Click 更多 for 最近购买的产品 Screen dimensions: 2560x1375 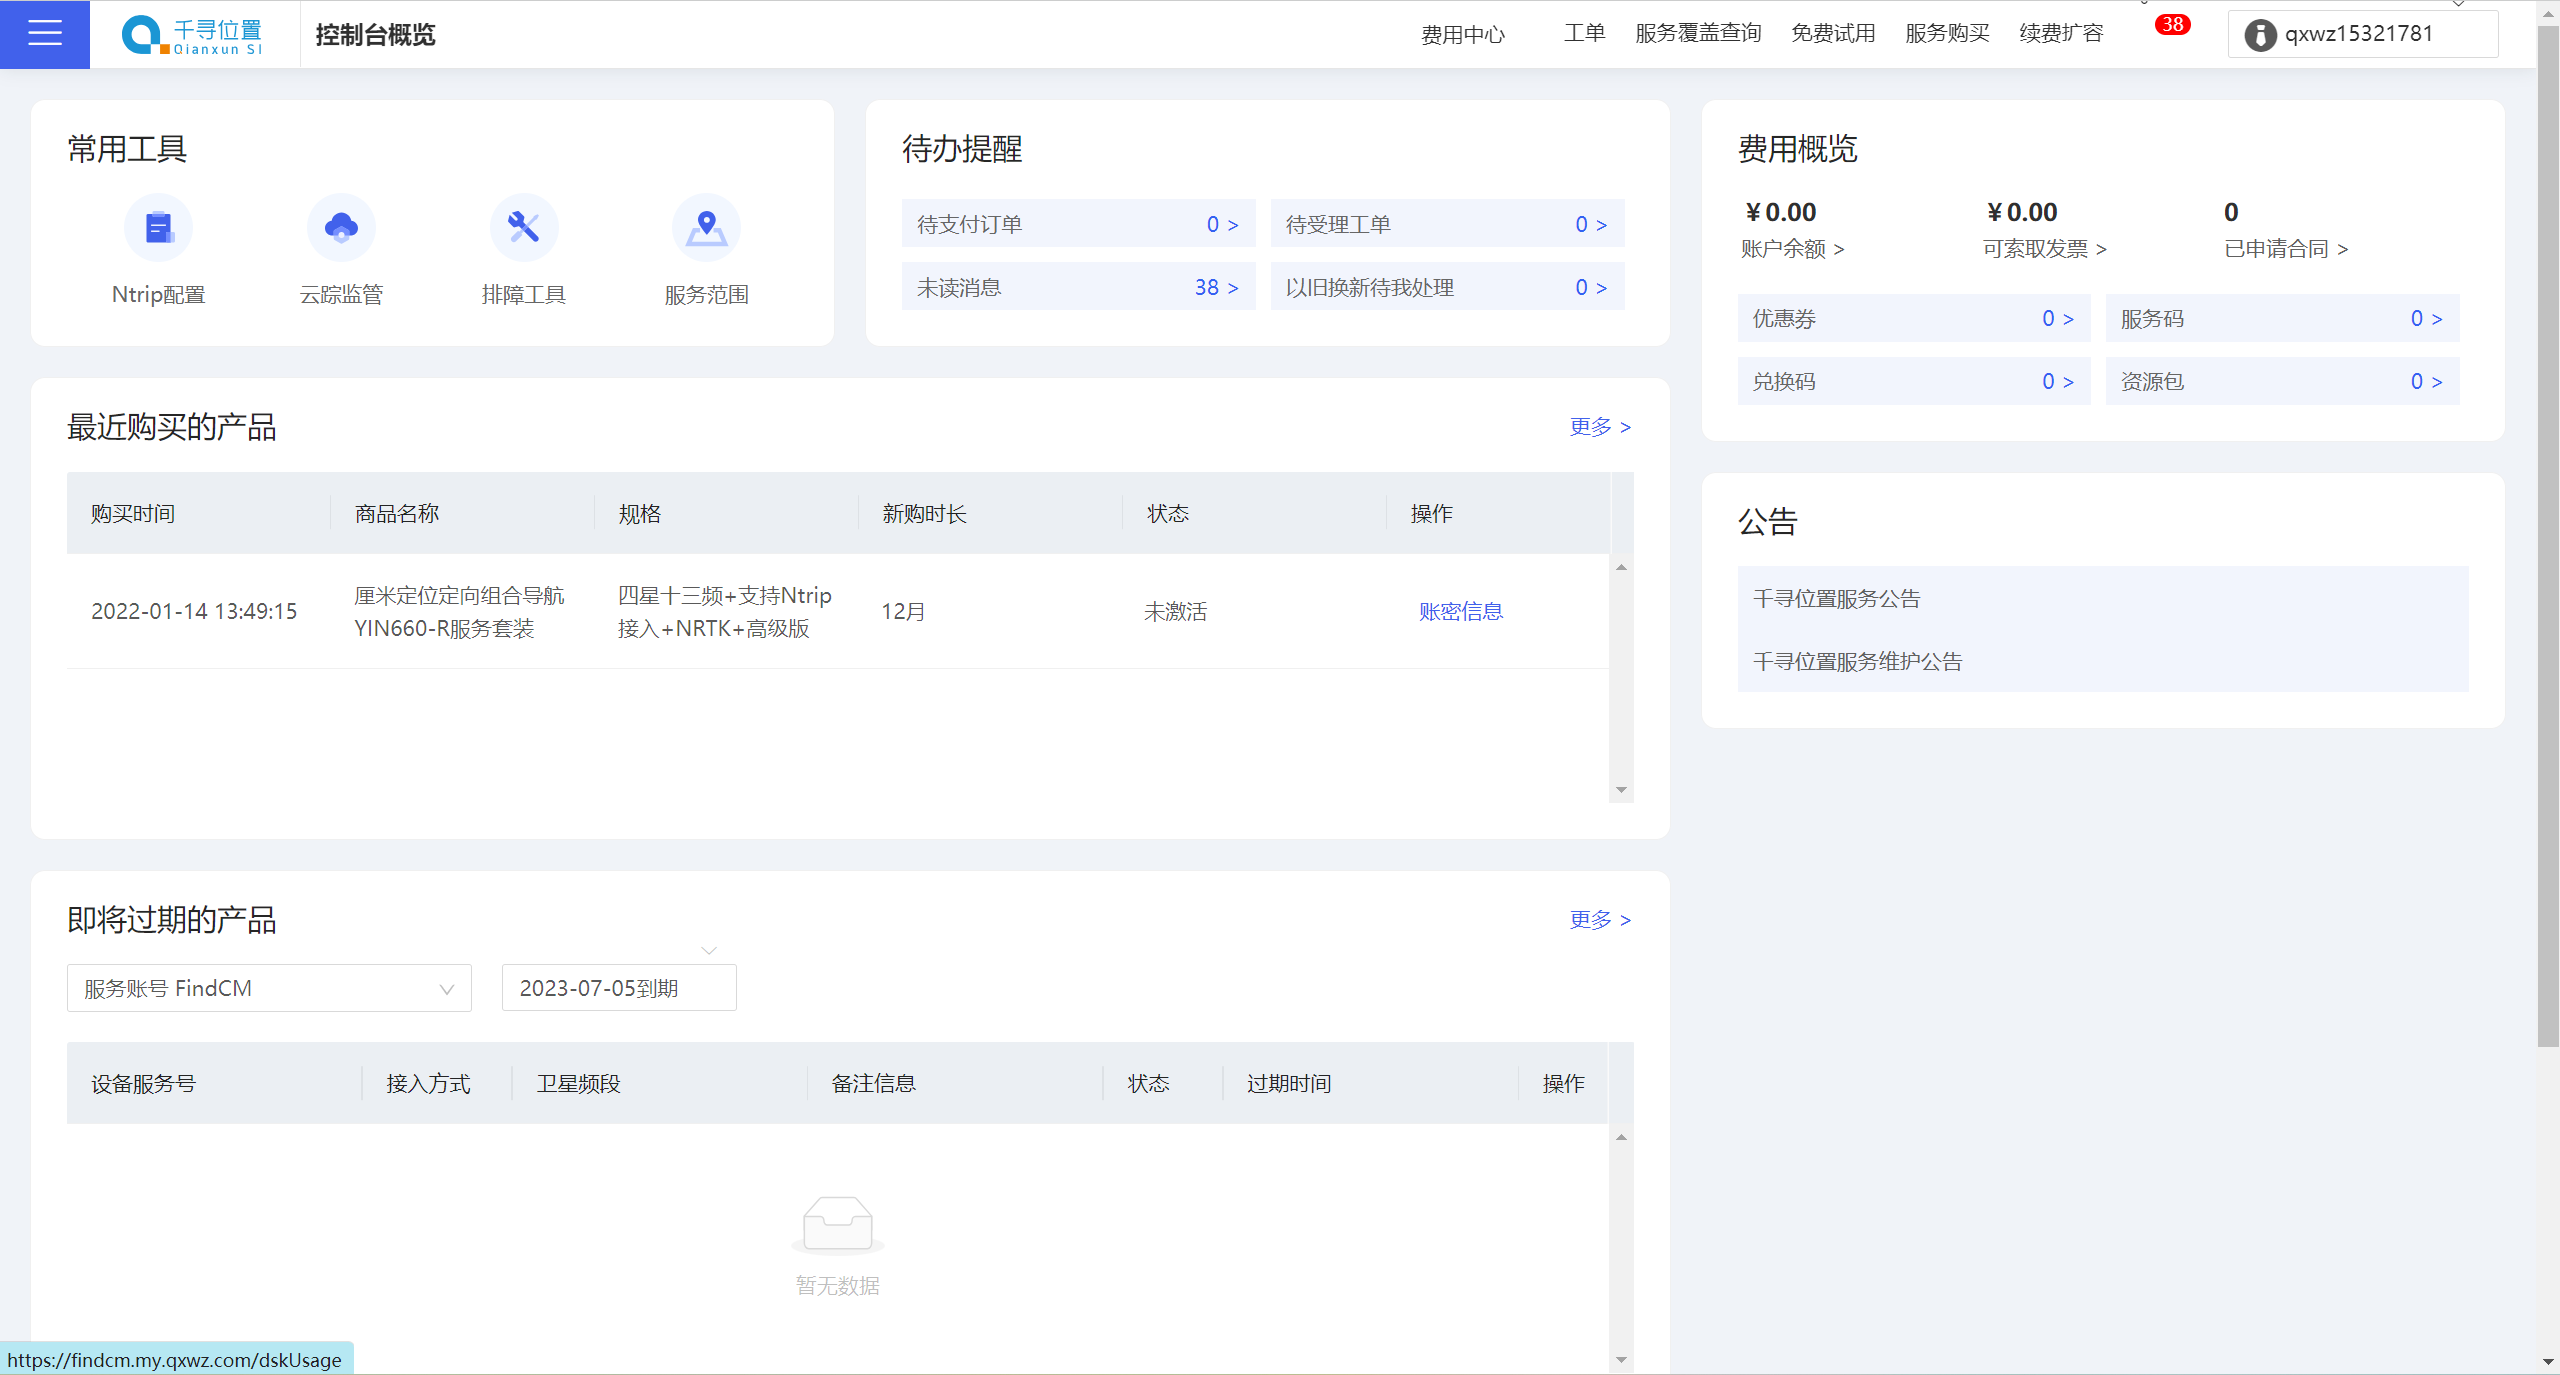point(1600,427)
